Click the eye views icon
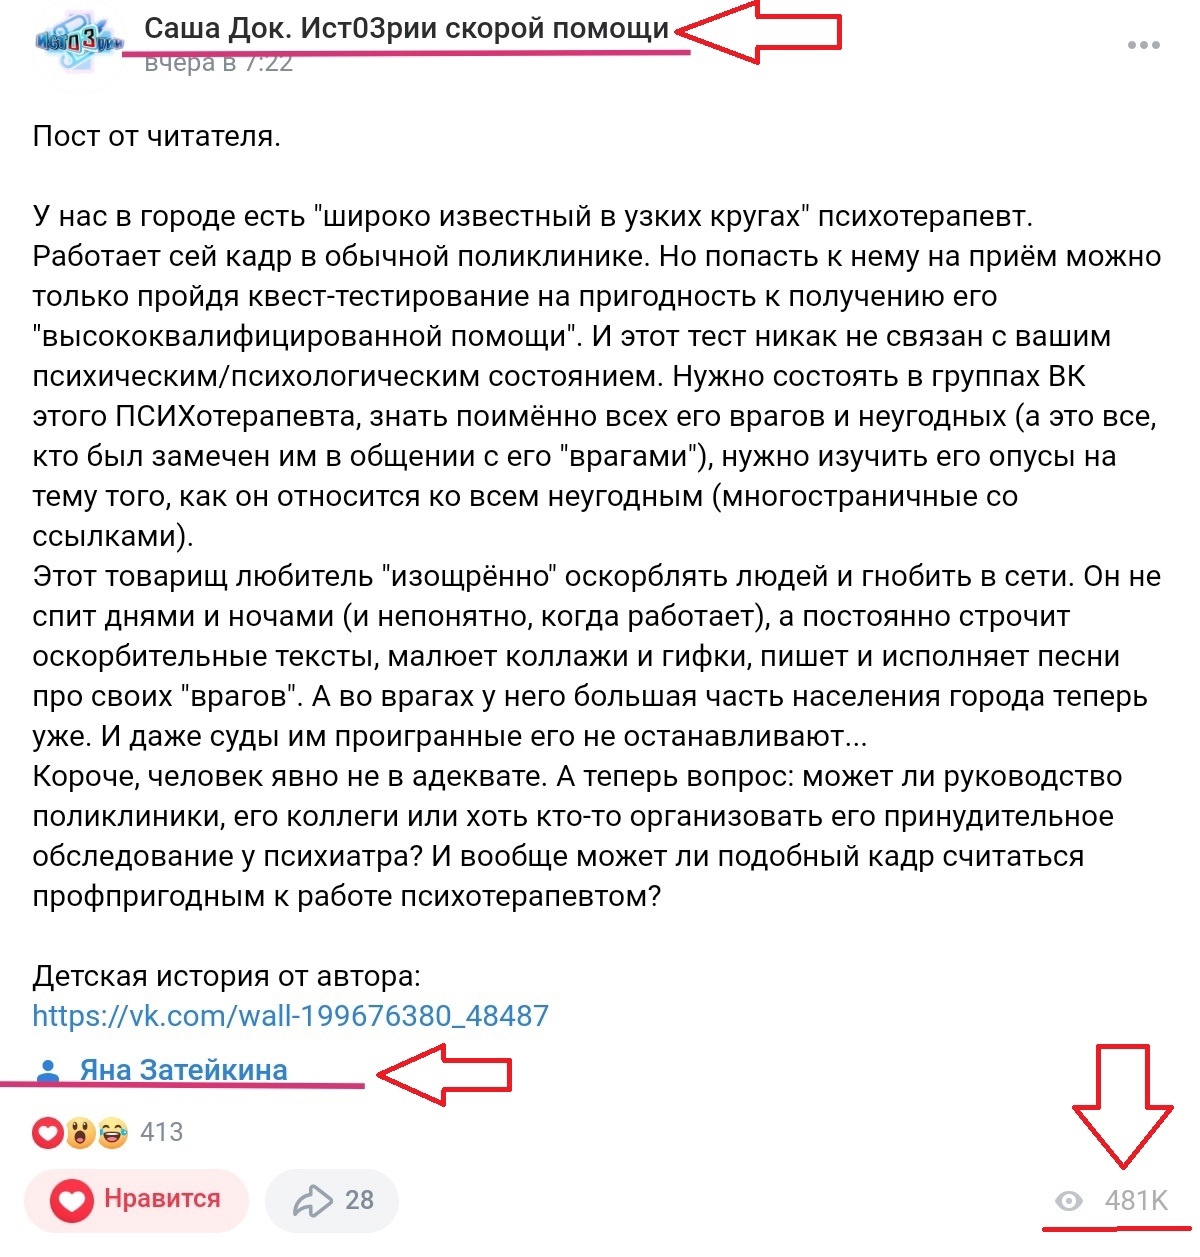The height and width of the screenshot is (1257, 1200). (x=1069, y=1201)
